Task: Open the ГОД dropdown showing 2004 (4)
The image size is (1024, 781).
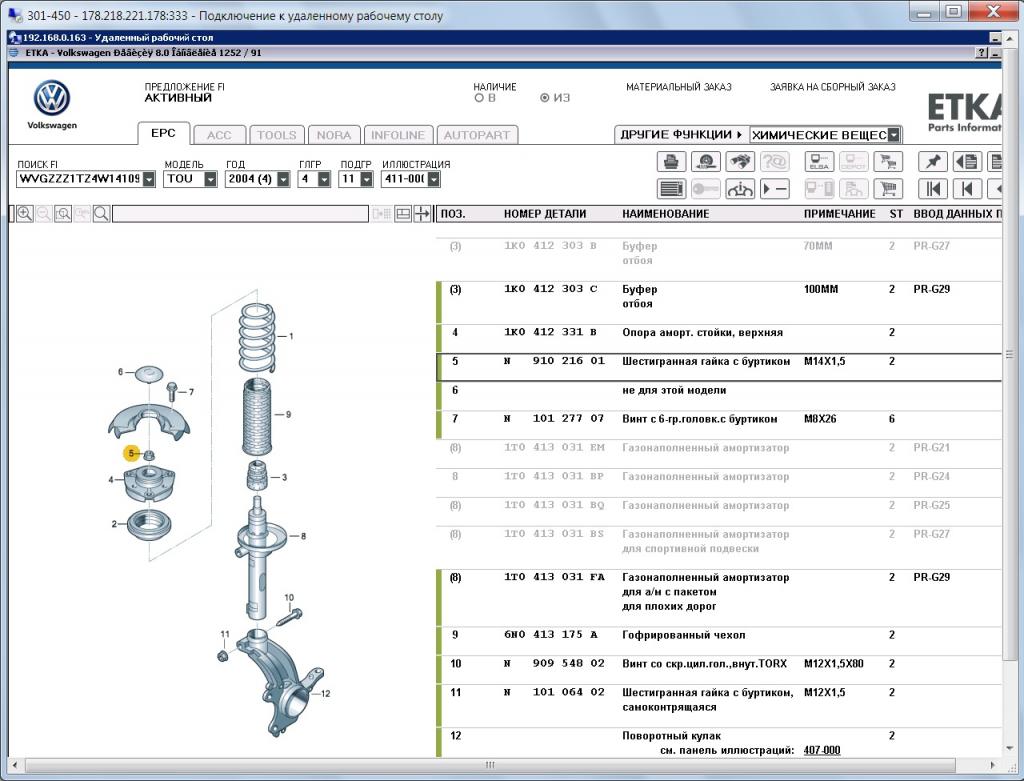Action: point(283,179)
